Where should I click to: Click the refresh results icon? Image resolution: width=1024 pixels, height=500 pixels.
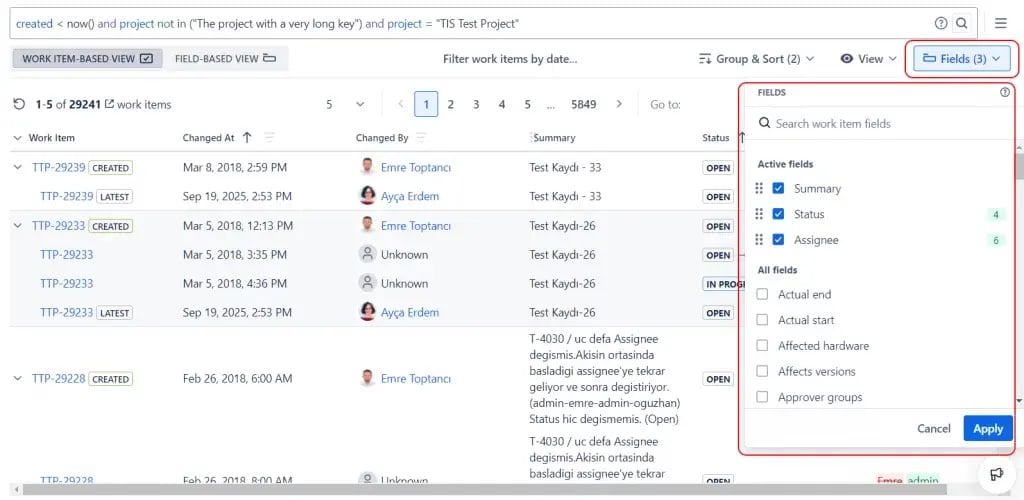click(x=19, y=104)
